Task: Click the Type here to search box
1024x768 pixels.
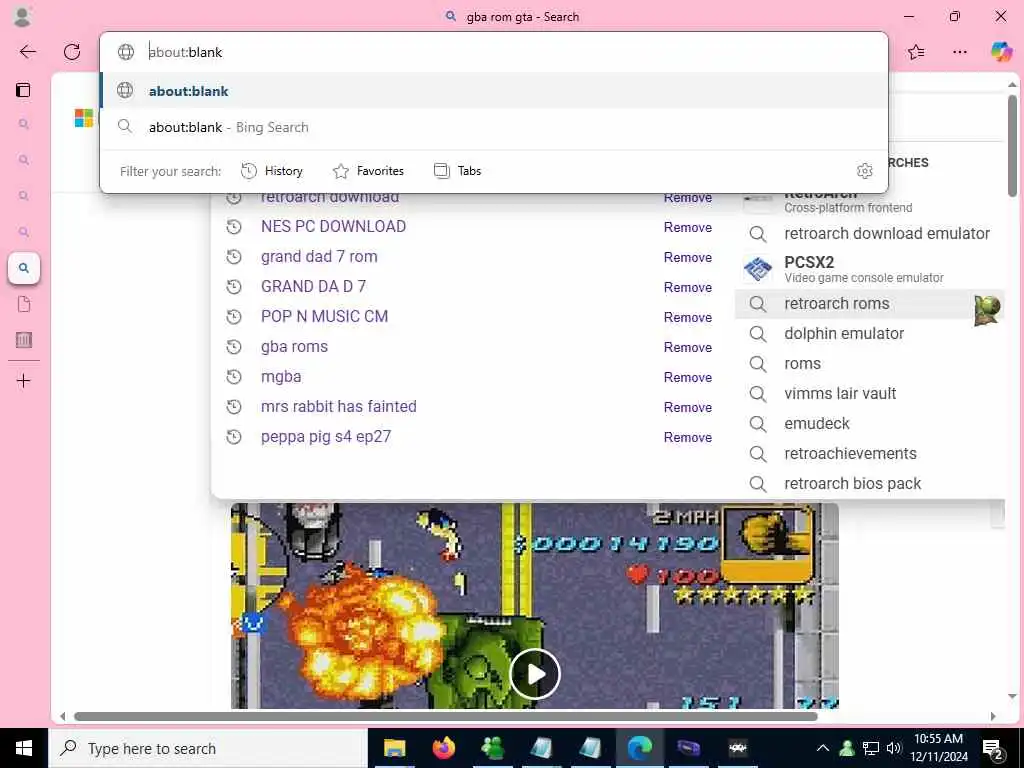Action: tap(208, 748)
